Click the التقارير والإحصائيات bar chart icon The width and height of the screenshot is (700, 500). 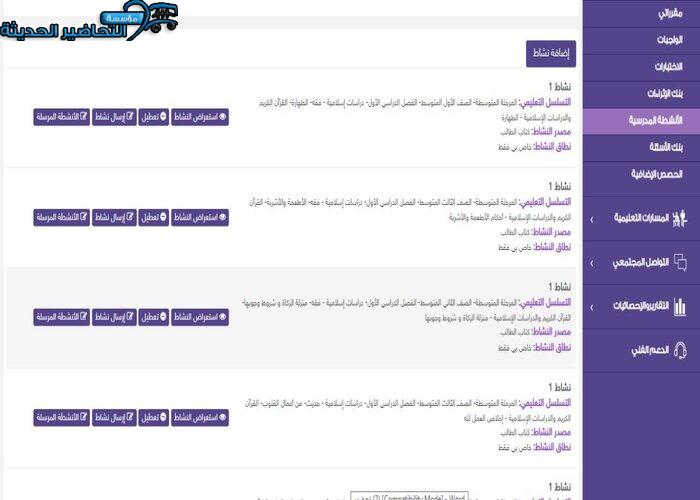(x=680, y=307)
